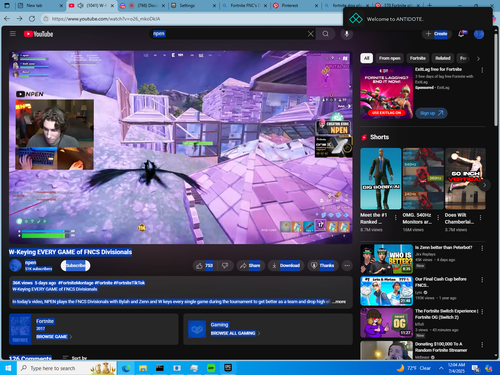Open the YouTube hamburger guide menu
The width and height of the screenshot is (500, 375).
13,34
